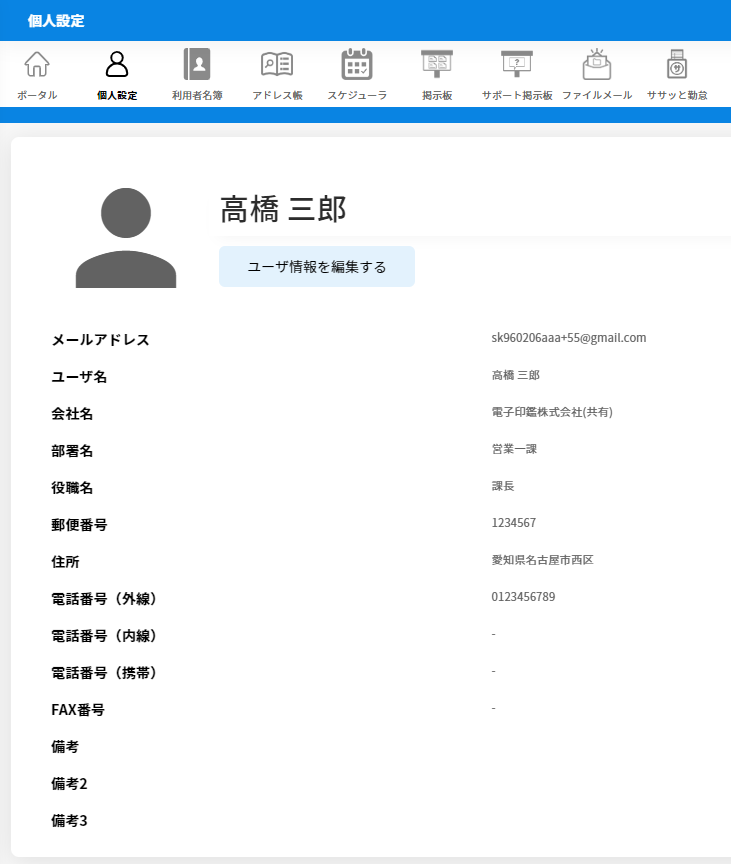Click the 課長 position value
Image resolution: width=731 pixels, height=864 pixels.
click(x=503, y=486)
